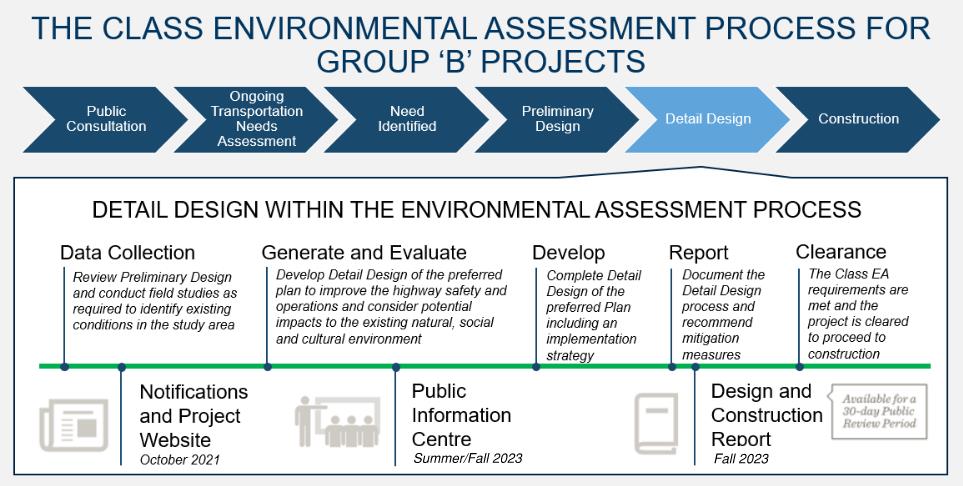Screen dimensions: 963x486
Task: Click the Design and Construction Report timeline dot
Action: [x=695, y=367]
